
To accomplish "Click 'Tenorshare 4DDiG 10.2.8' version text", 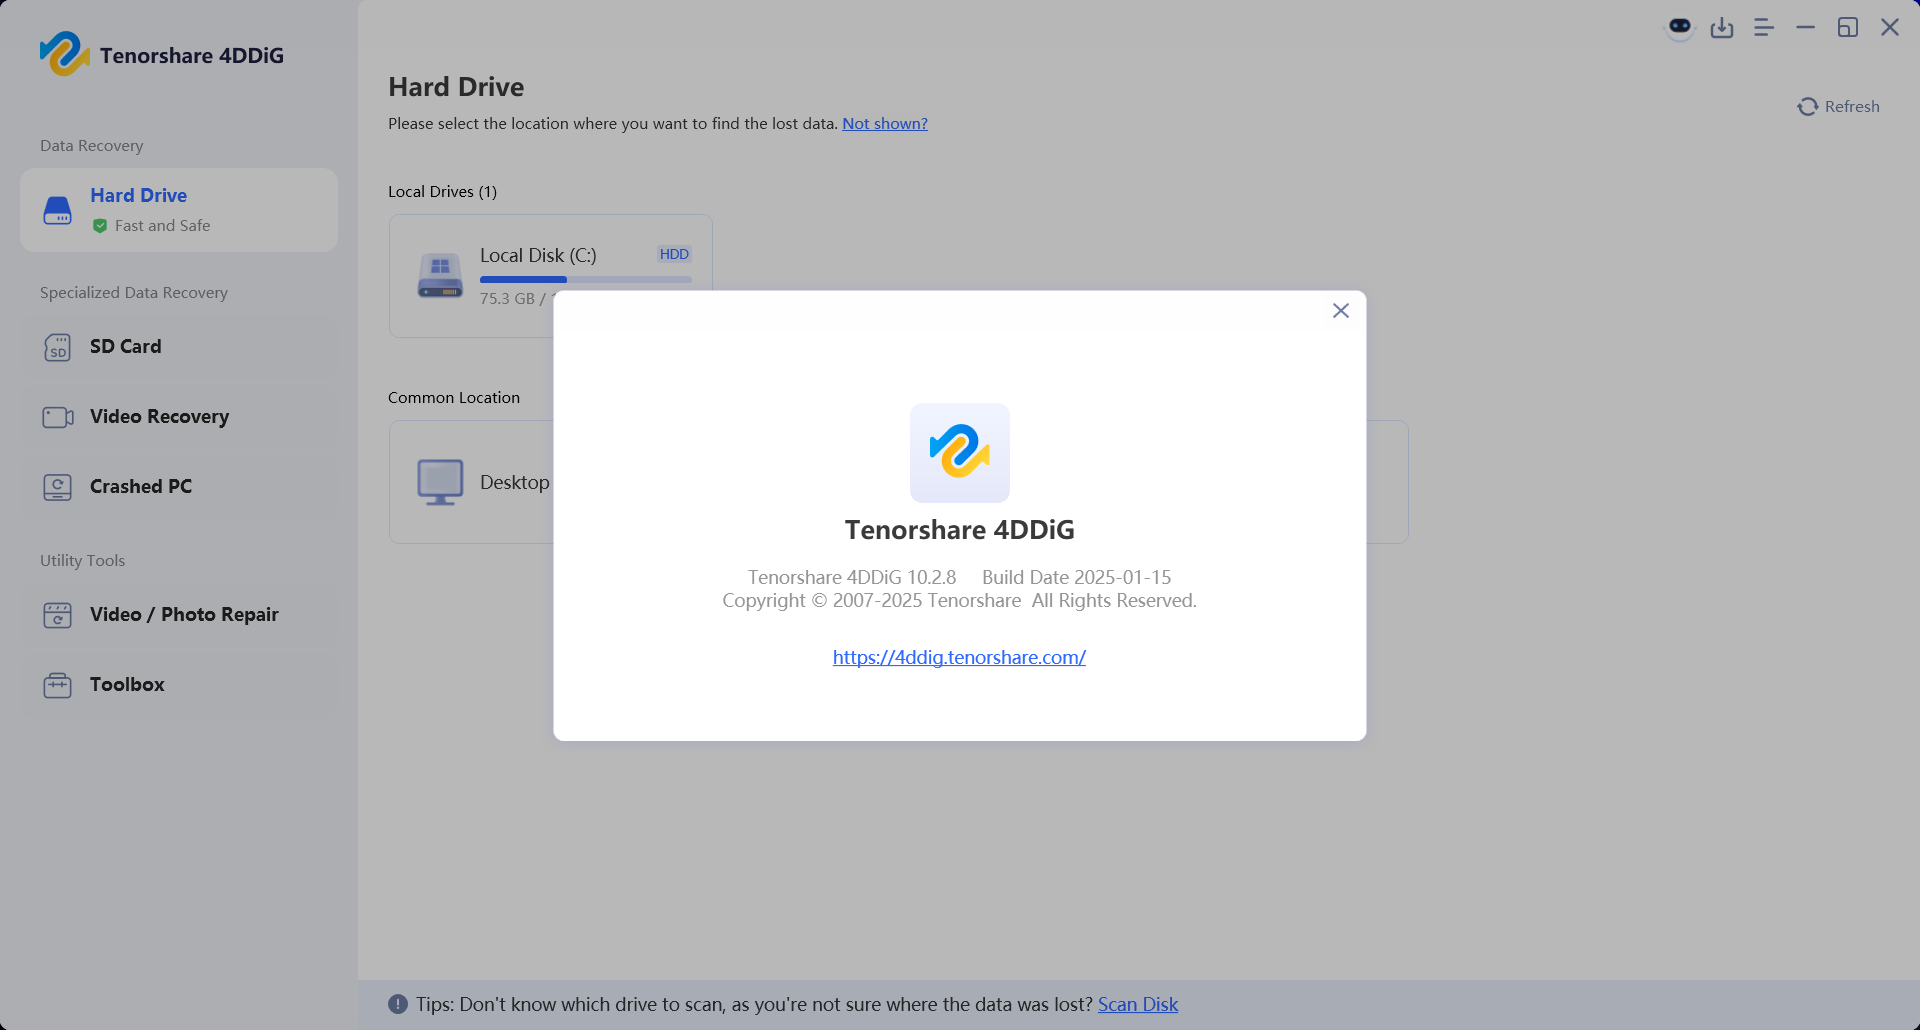I will click(x=852, y=577).
